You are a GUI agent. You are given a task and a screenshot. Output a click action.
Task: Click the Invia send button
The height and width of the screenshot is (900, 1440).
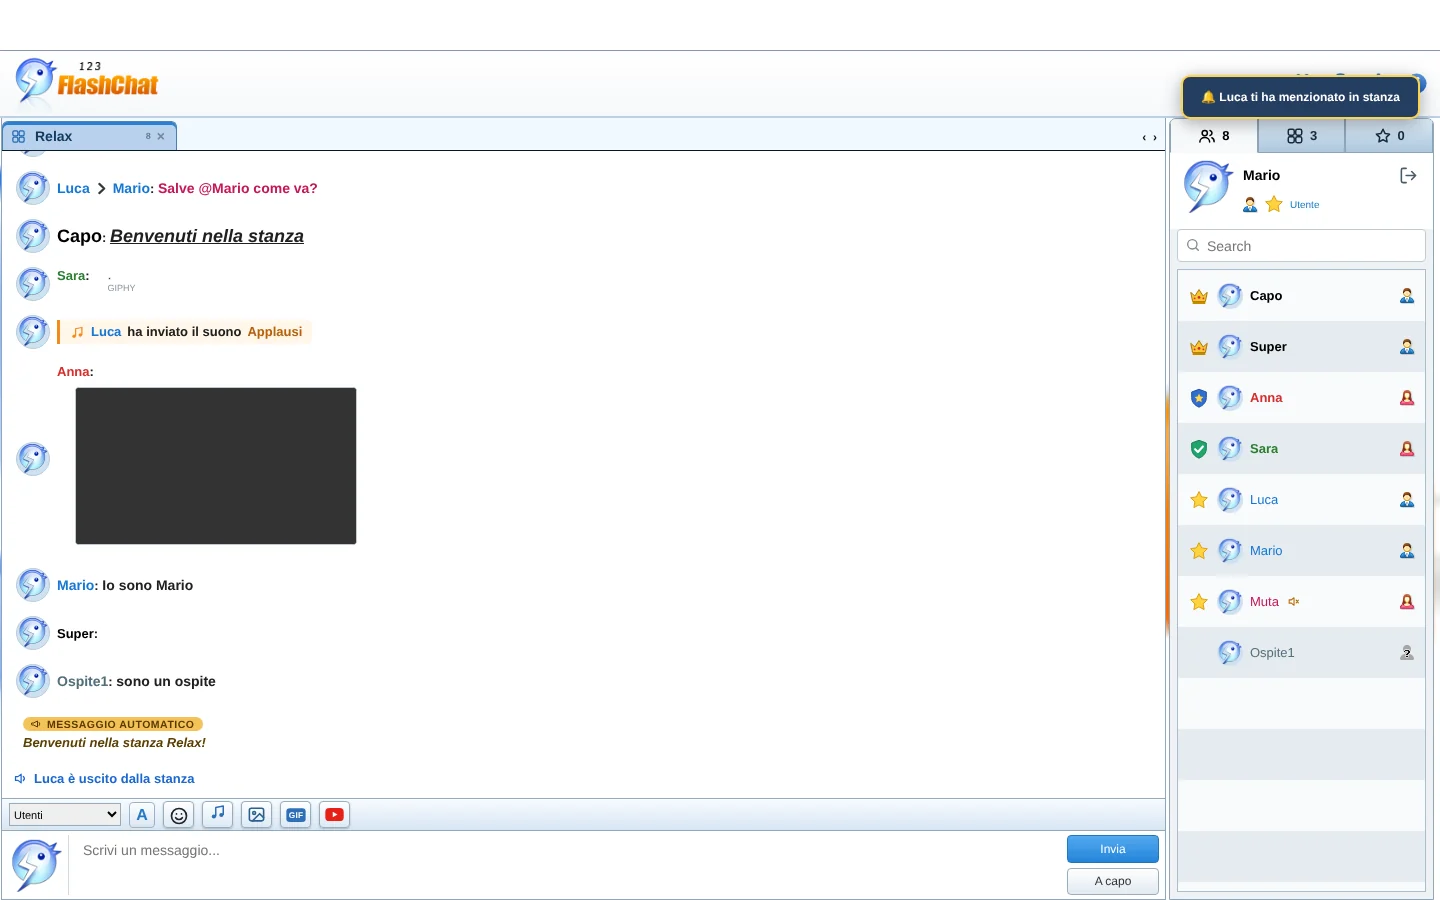[1113, 849]
